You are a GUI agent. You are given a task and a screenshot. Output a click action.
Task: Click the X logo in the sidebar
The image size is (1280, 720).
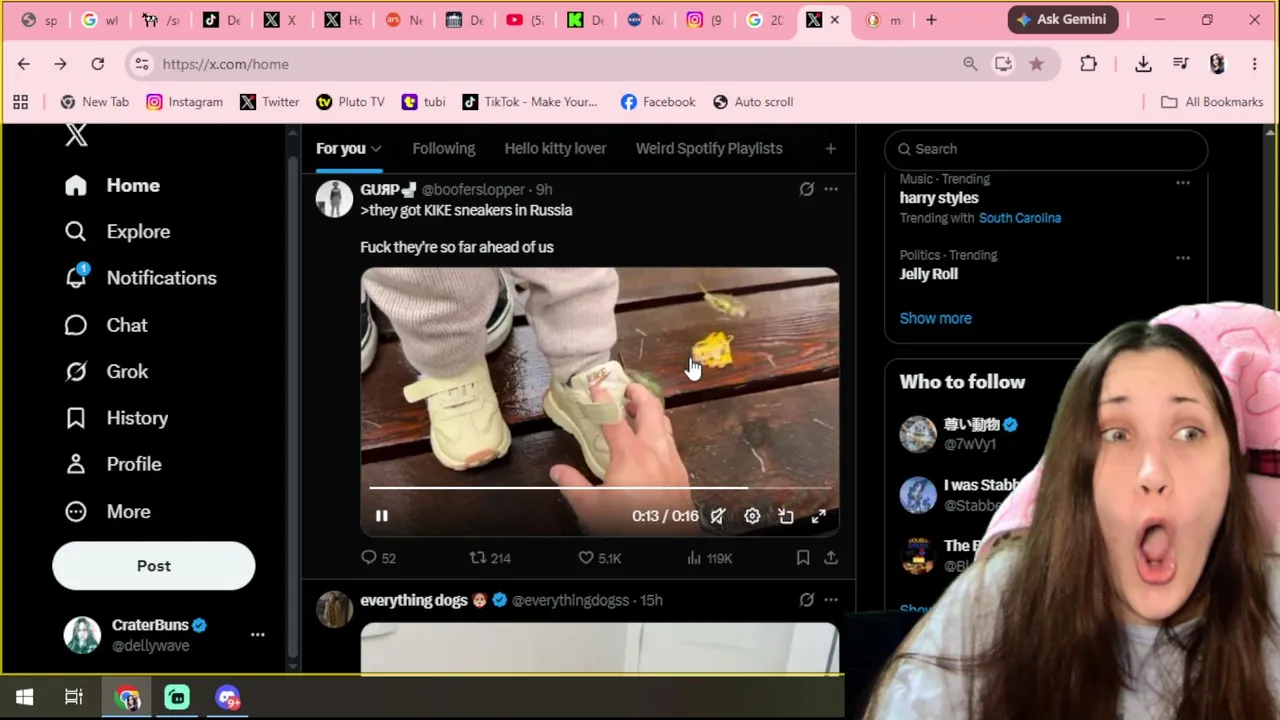[x=76, y=136]
